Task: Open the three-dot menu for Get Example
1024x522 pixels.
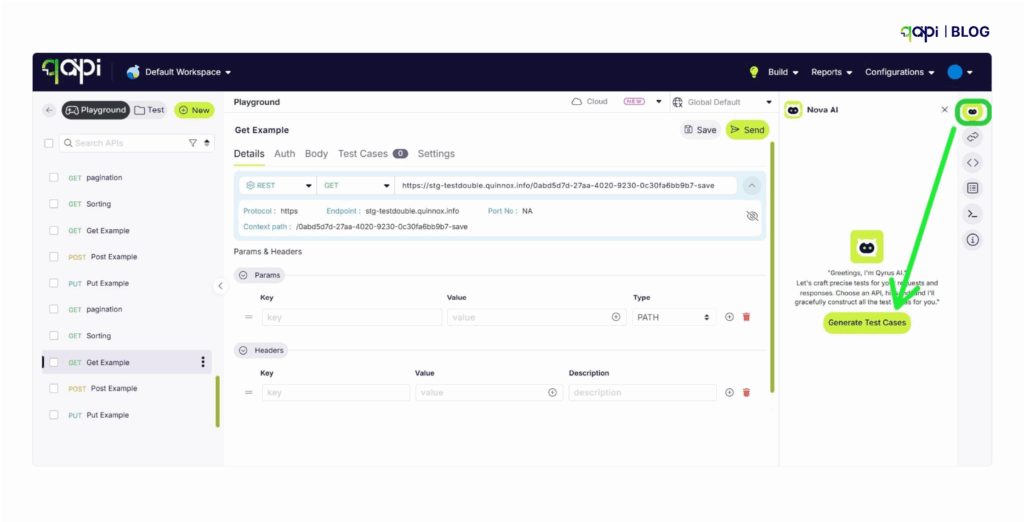Action: 202,362
